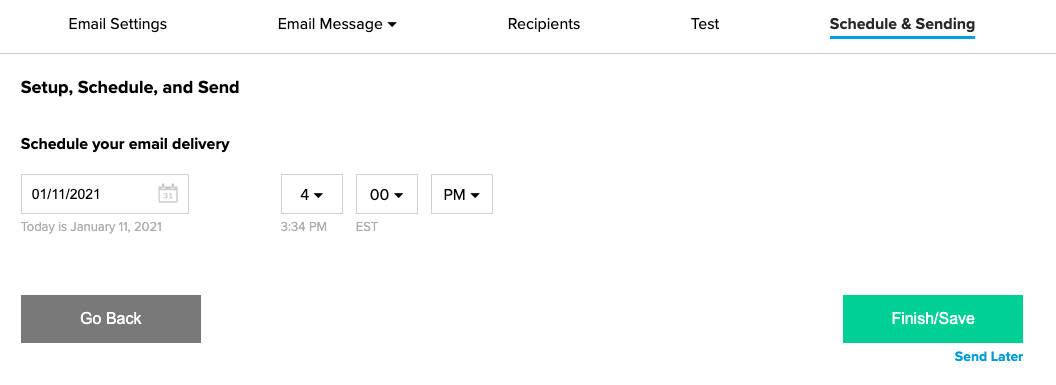Focus the delivery date field 01/11/2021
The height and width of the screenshot is (385, 1056).
coord(105,194)
